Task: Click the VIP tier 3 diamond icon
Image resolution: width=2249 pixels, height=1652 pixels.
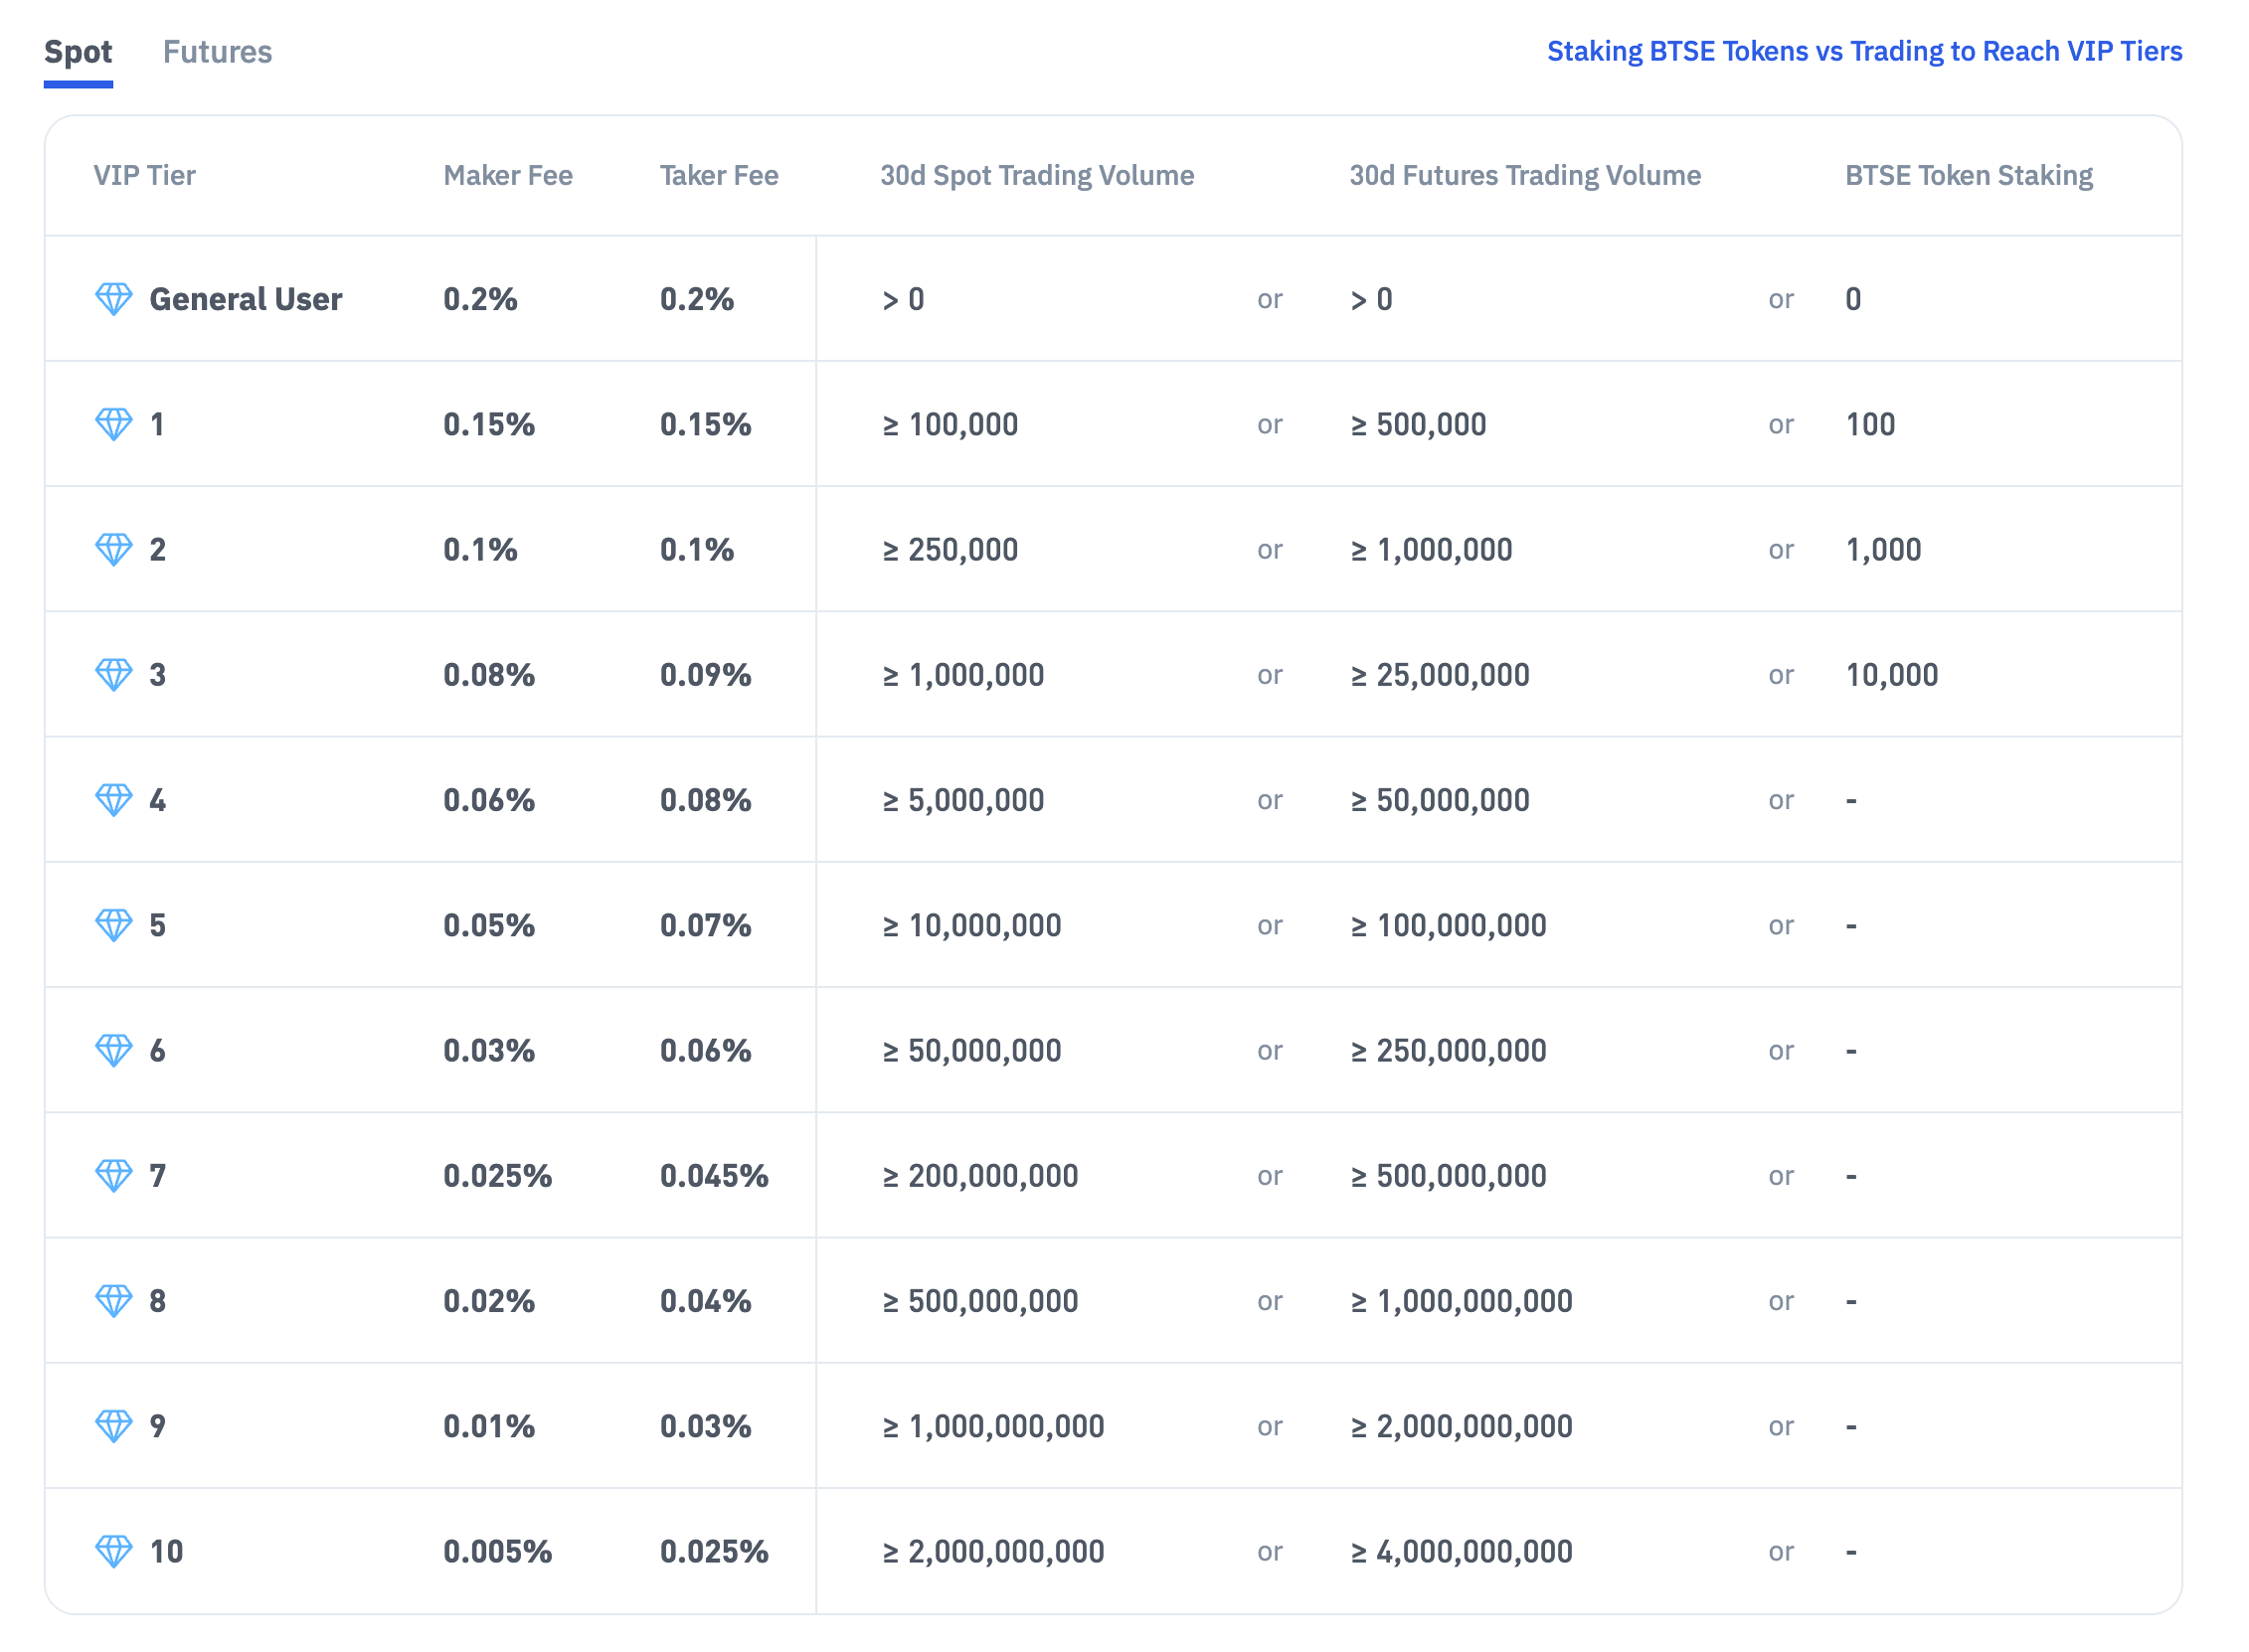Action: (x=113, y=674)
